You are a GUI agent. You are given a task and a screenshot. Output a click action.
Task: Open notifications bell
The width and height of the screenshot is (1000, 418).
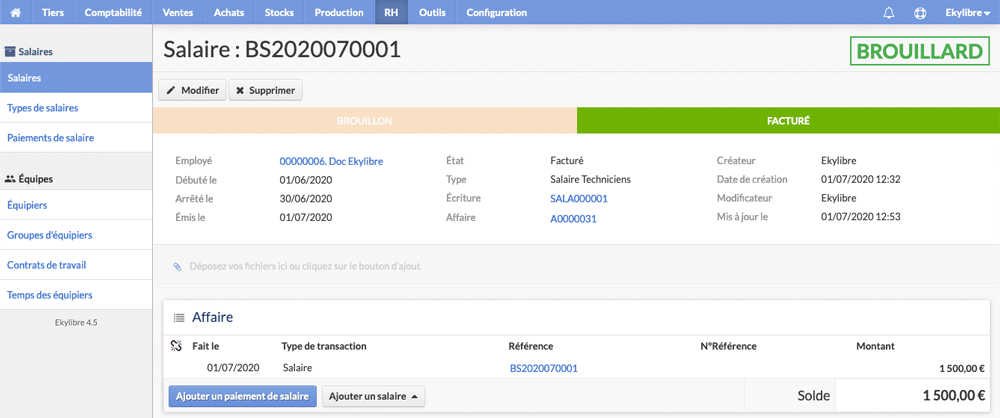pyautogui.click(x=888, y=12)
